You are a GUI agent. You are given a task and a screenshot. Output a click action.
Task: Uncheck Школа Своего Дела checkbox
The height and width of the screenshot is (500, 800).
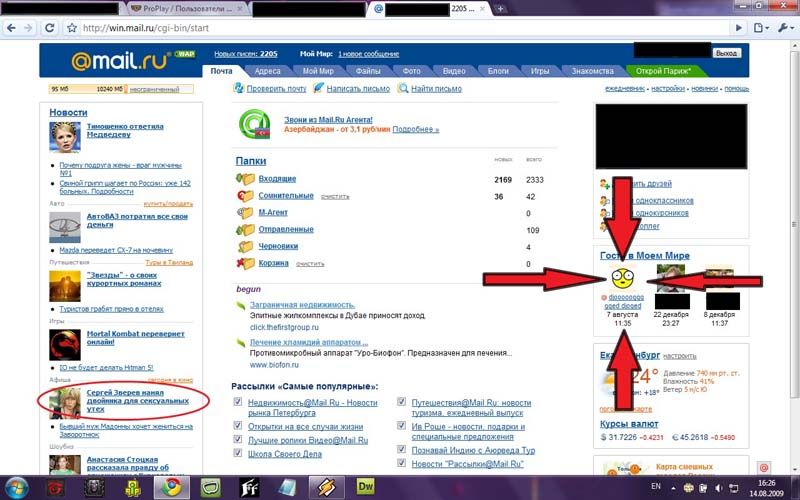pos(238,453)
